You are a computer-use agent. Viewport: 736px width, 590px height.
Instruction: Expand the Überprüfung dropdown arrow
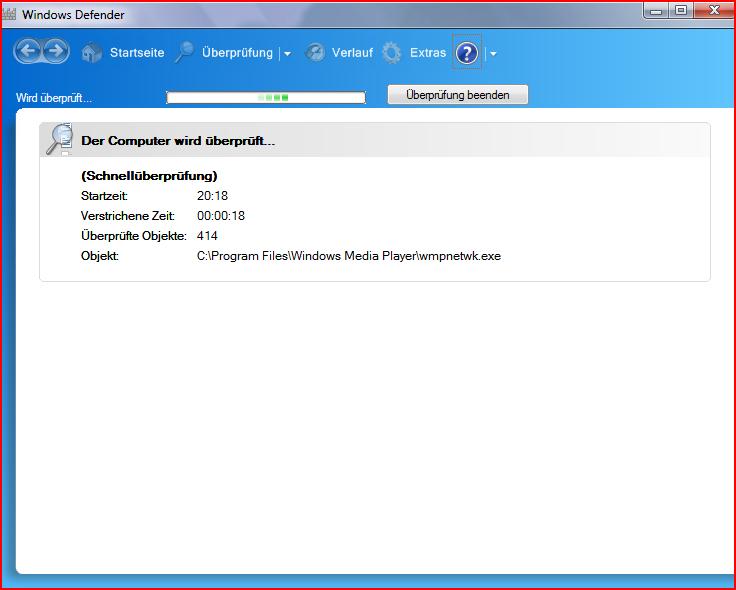287,54
